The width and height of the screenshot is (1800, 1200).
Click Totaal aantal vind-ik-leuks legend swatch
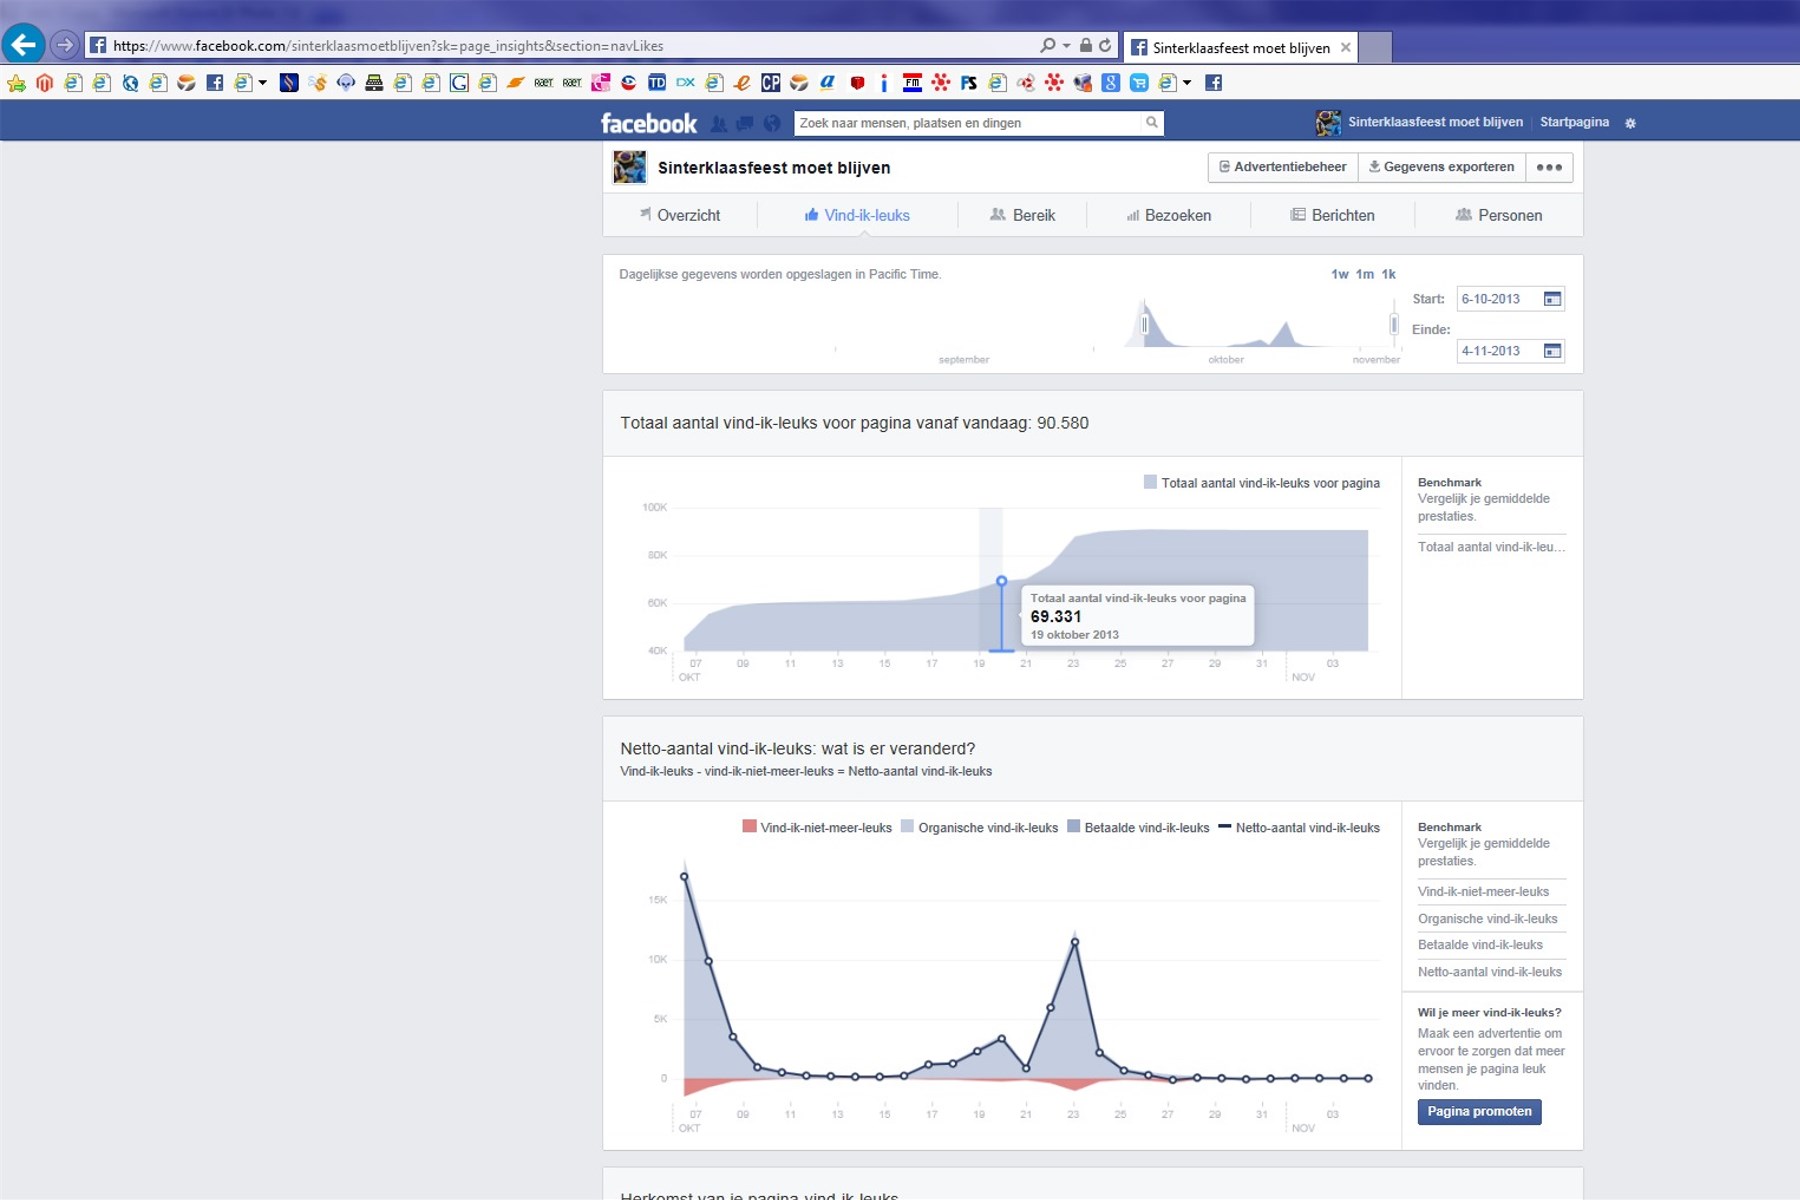1150,482
